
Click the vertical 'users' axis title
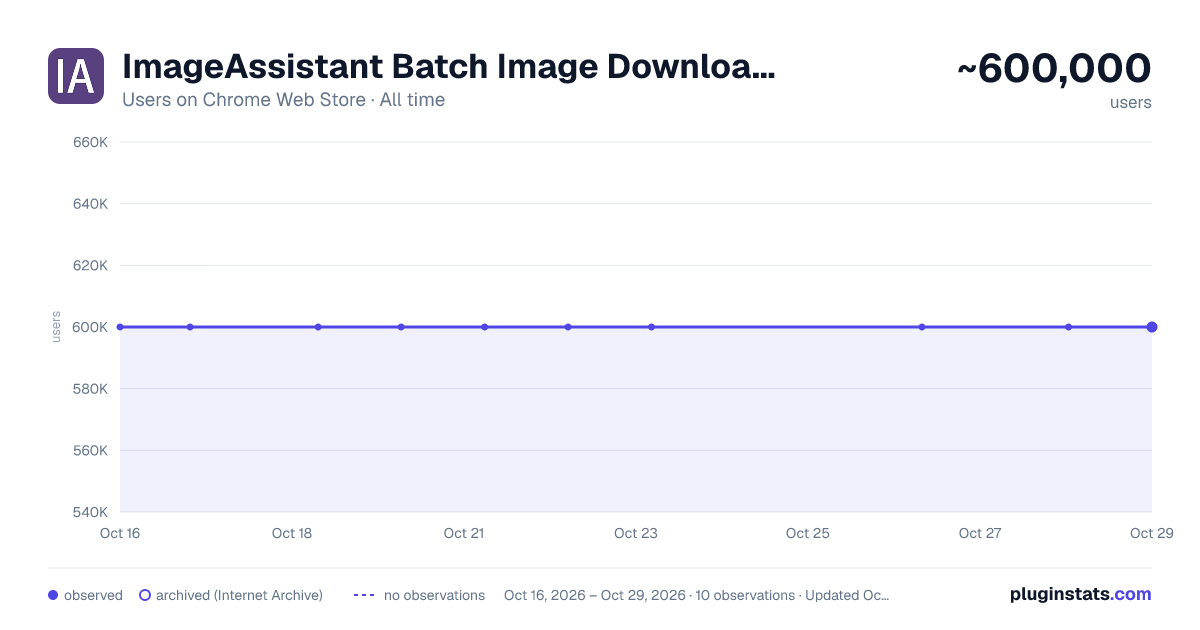(56, 327)
